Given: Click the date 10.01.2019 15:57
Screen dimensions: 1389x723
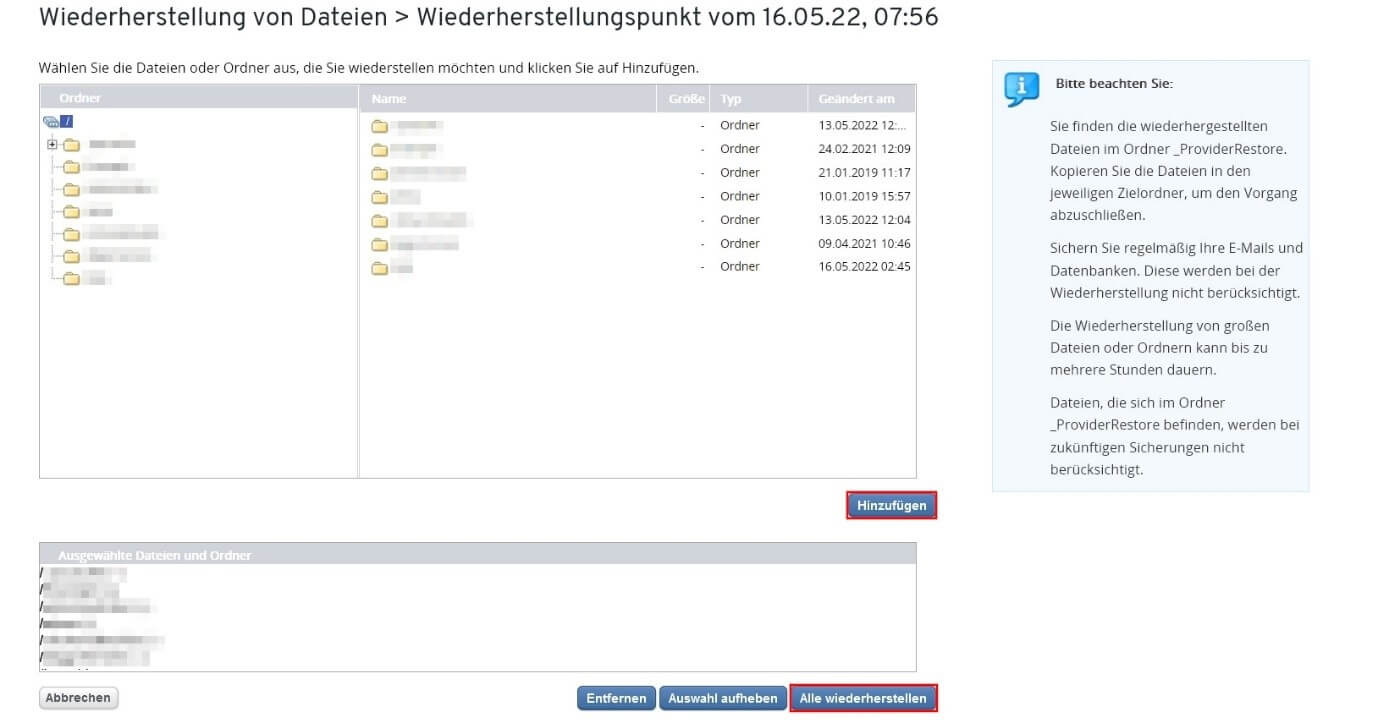Looking at the screenshot, I should click(x=864, y=196).
